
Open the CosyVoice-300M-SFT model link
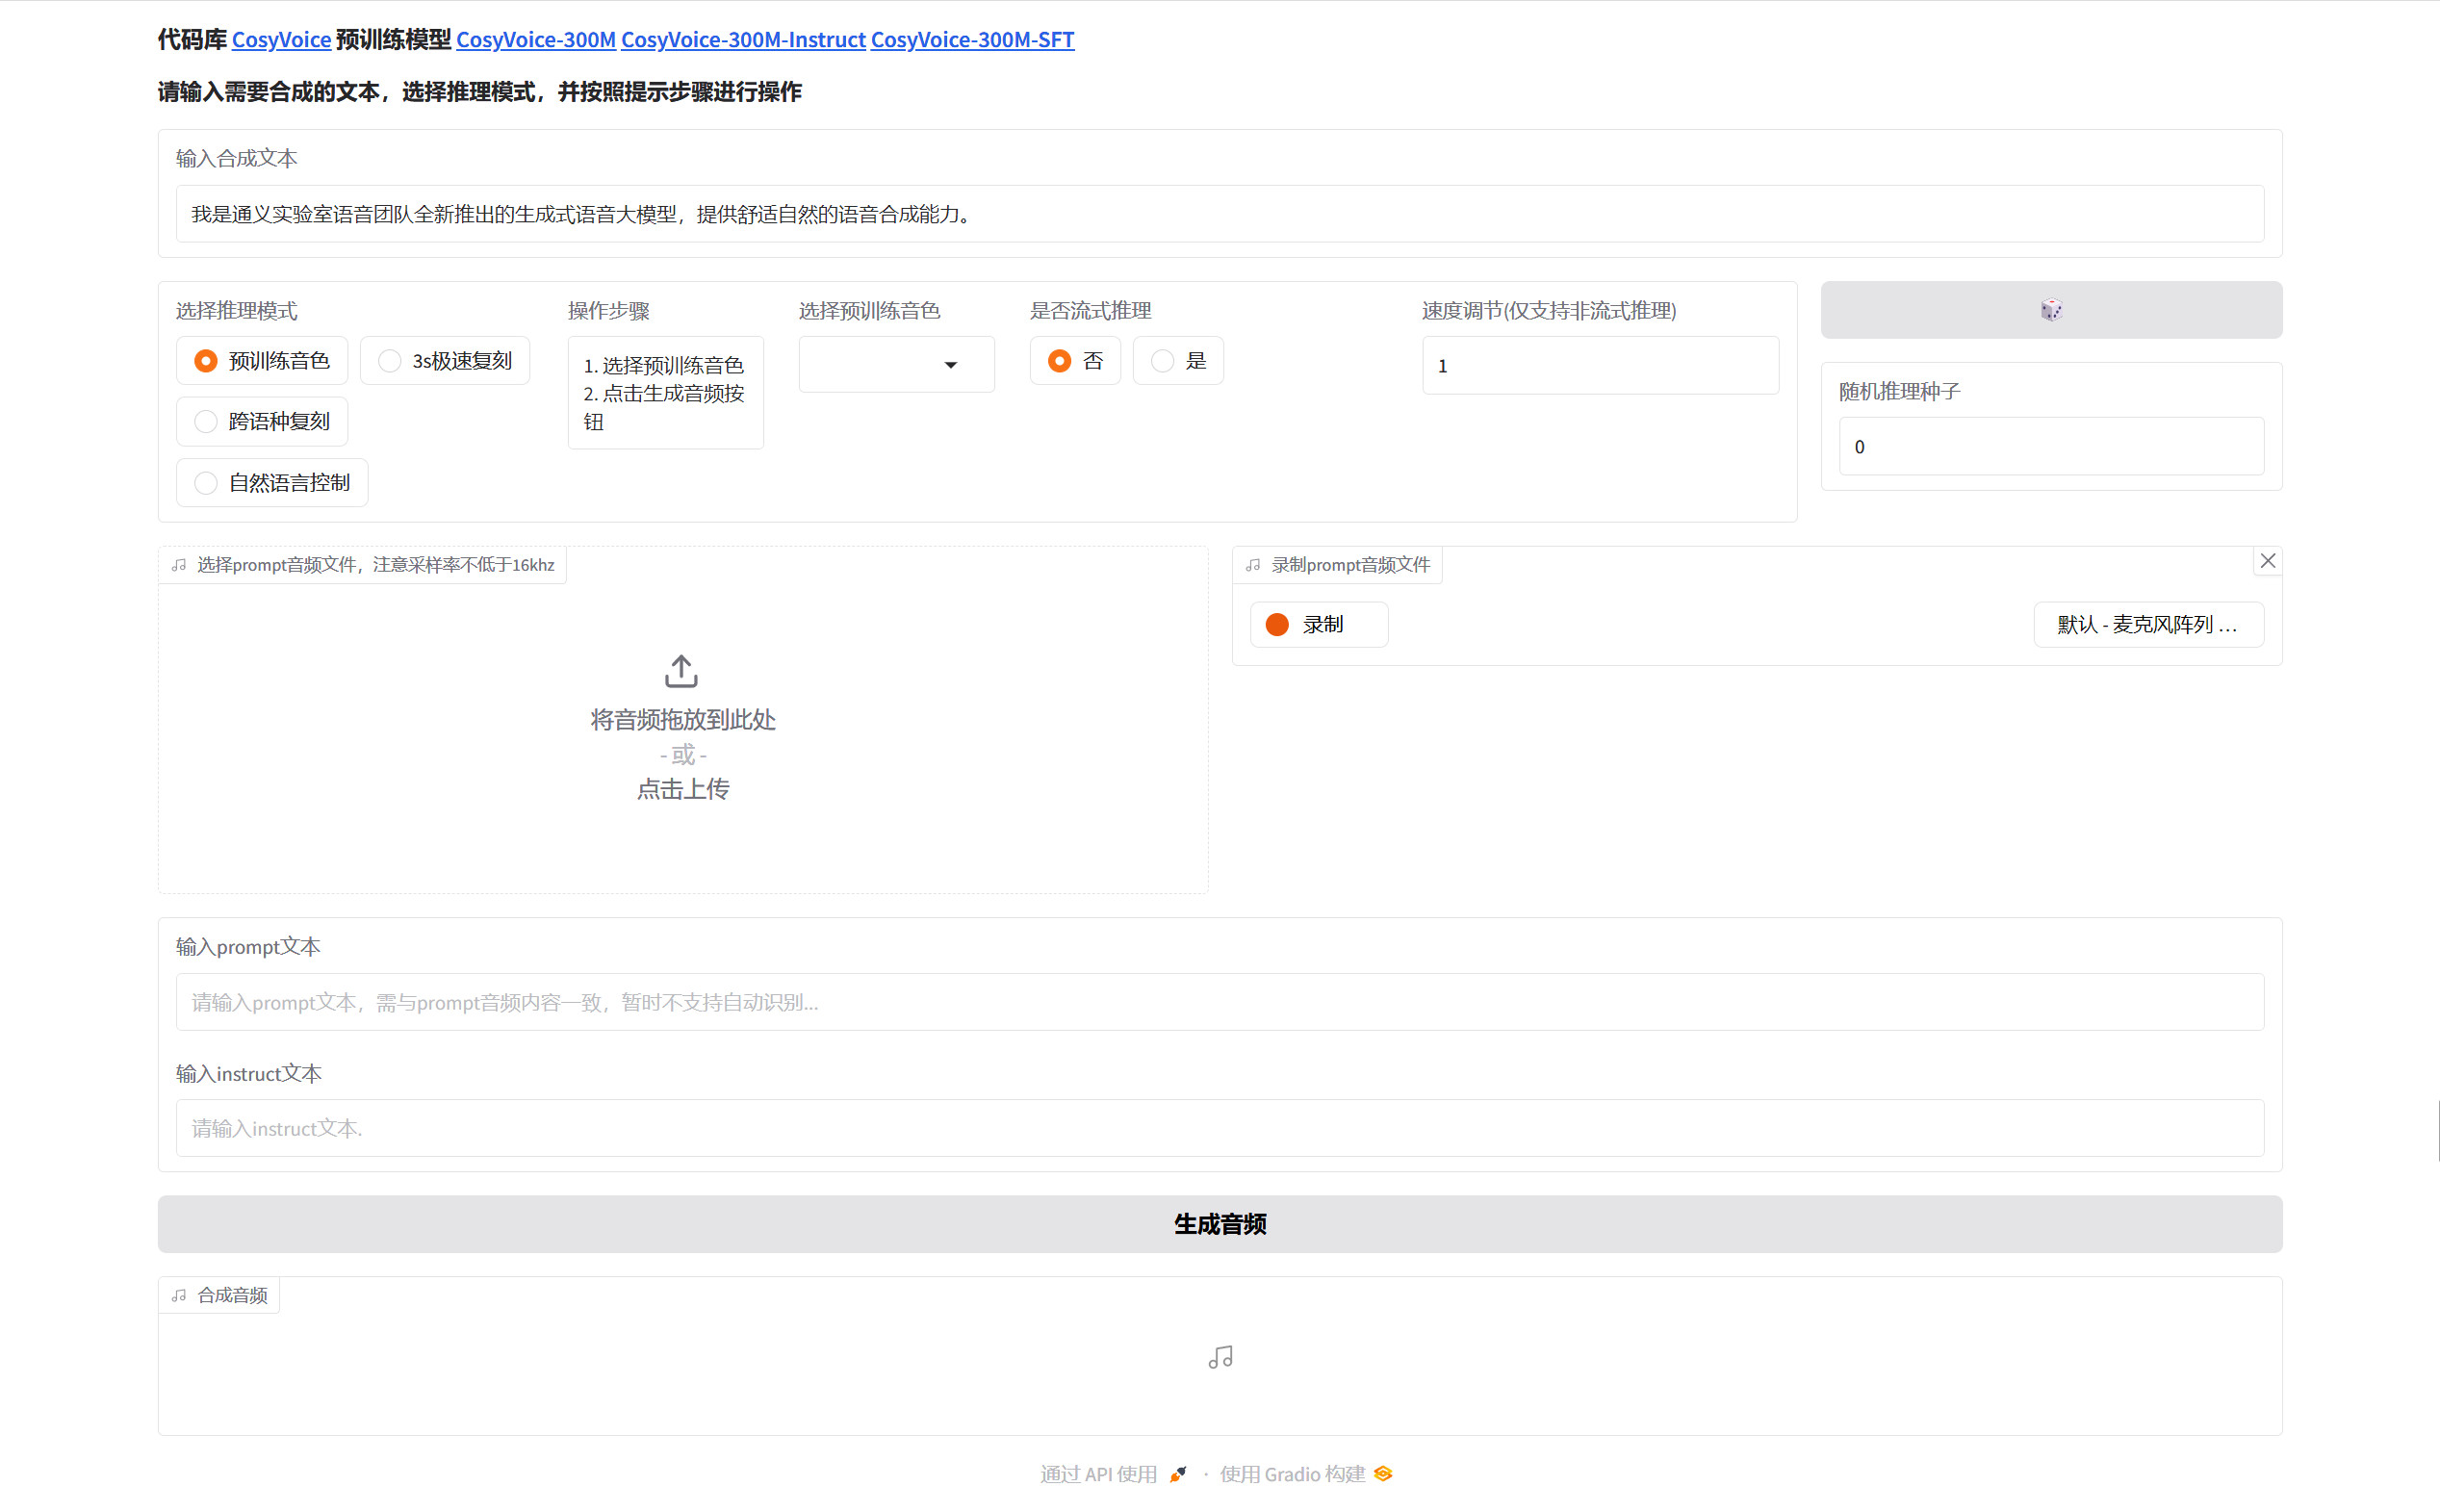[971, 40]
